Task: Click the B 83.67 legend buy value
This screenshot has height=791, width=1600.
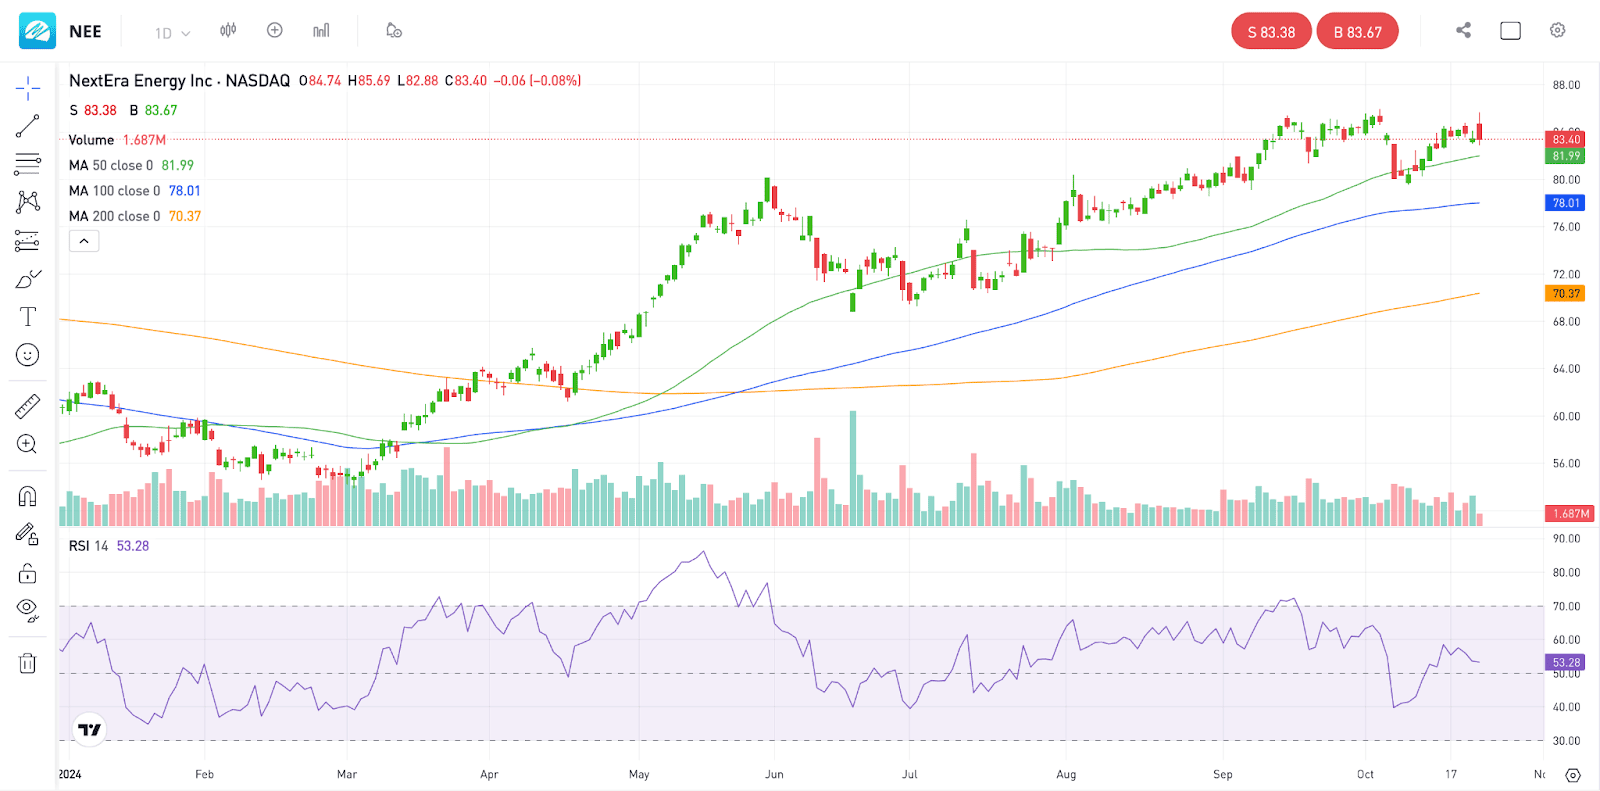Action: click(x=153, y=111)
